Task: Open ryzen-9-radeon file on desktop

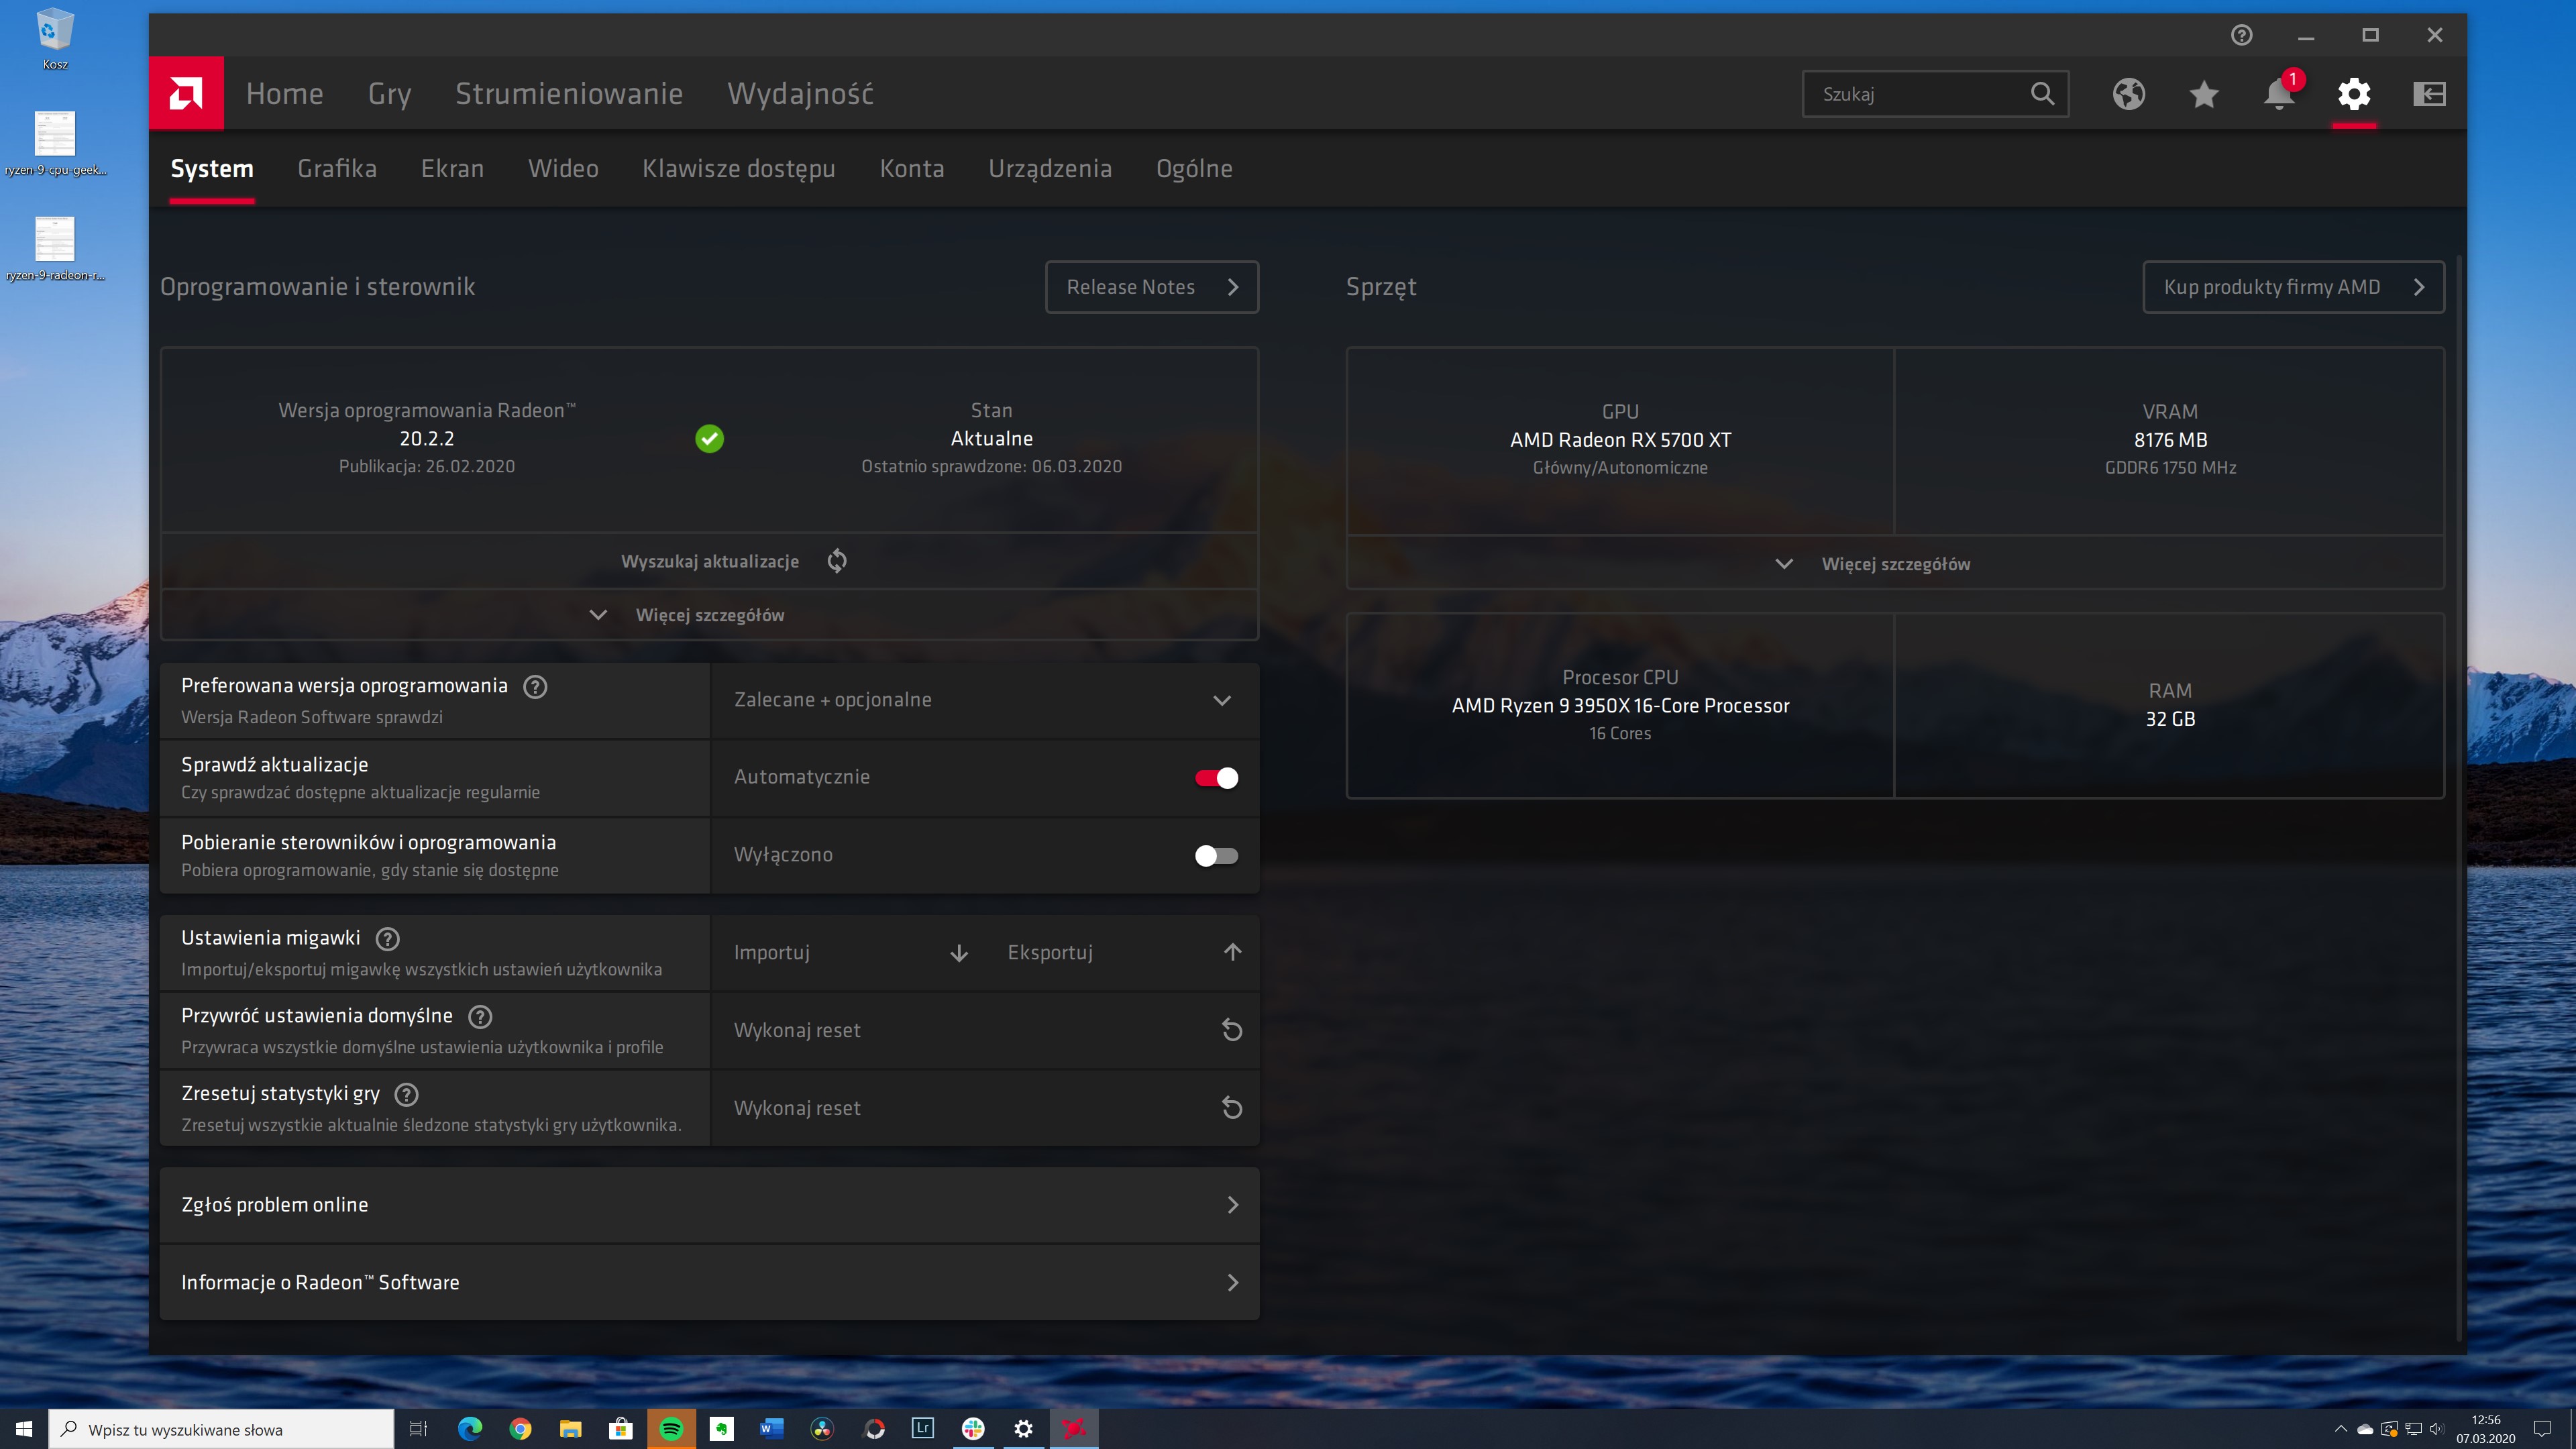Action: tap(55, 249)
